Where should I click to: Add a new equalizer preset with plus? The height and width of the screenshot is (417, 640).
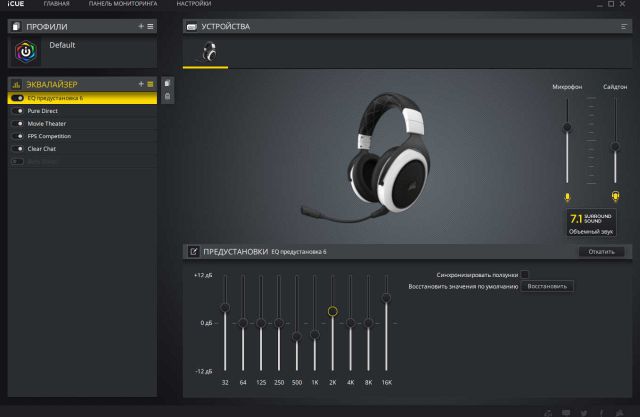(141, 84)
